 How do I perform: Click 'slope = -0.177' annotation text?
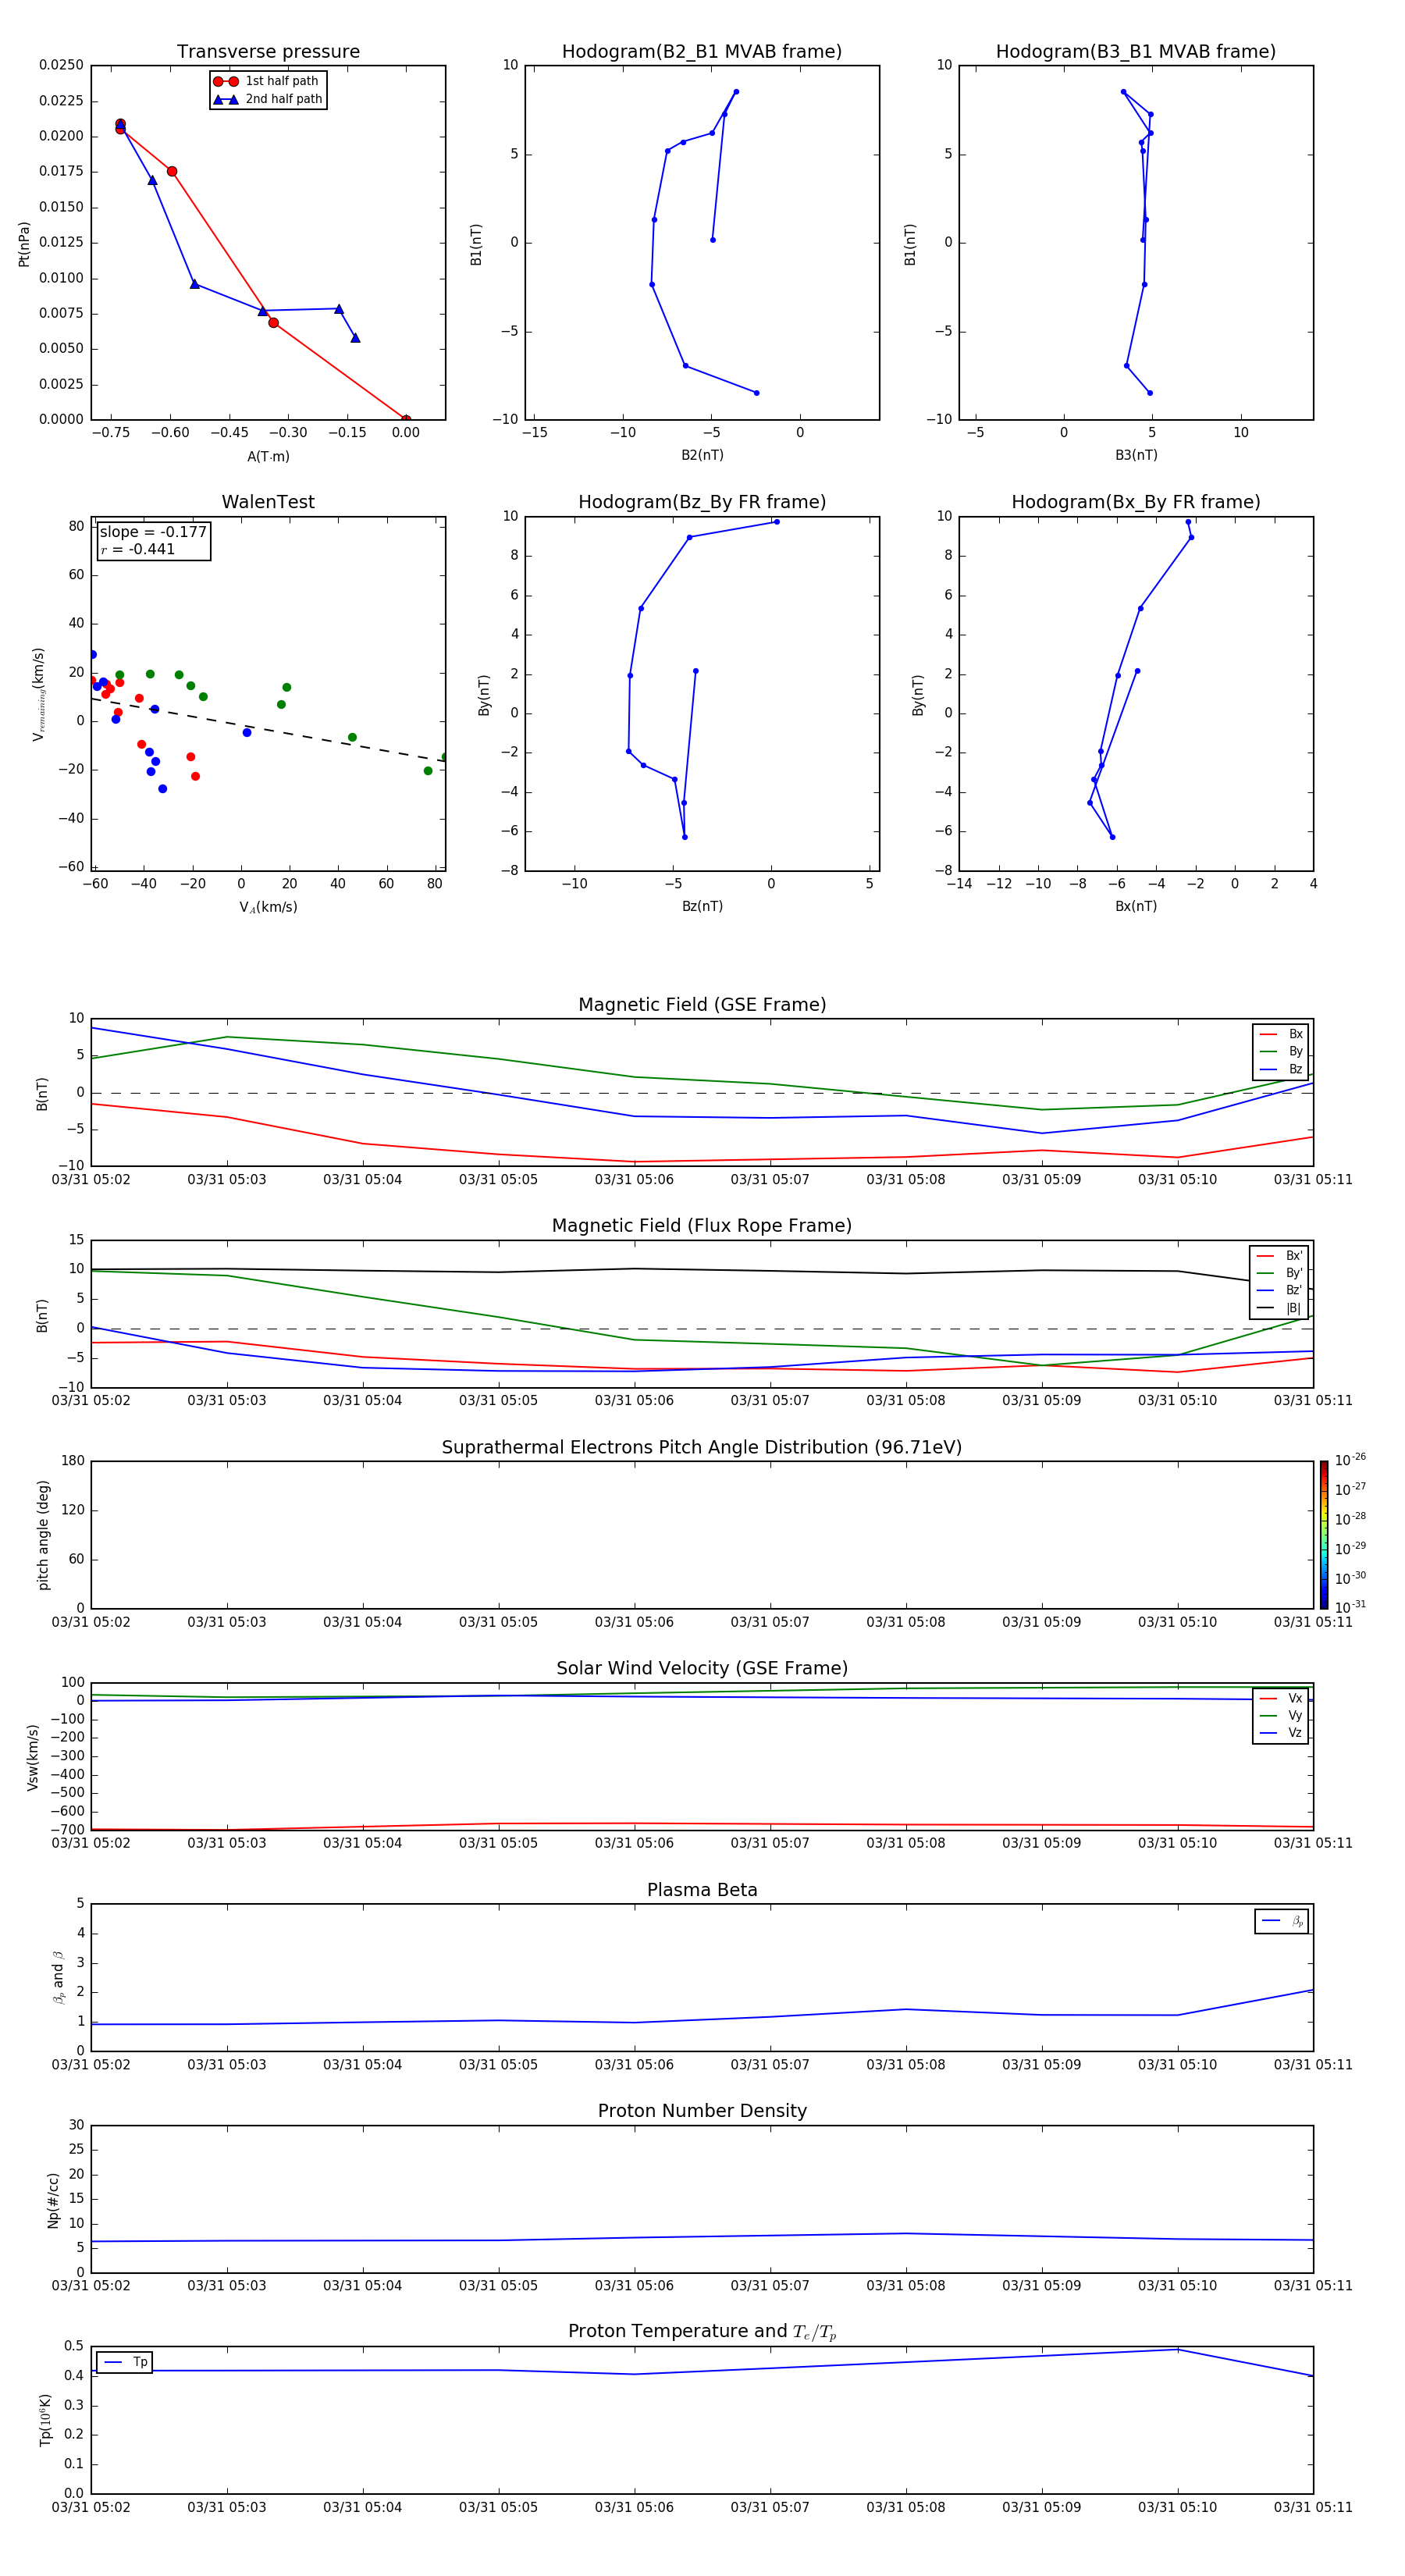pos(153,532)
